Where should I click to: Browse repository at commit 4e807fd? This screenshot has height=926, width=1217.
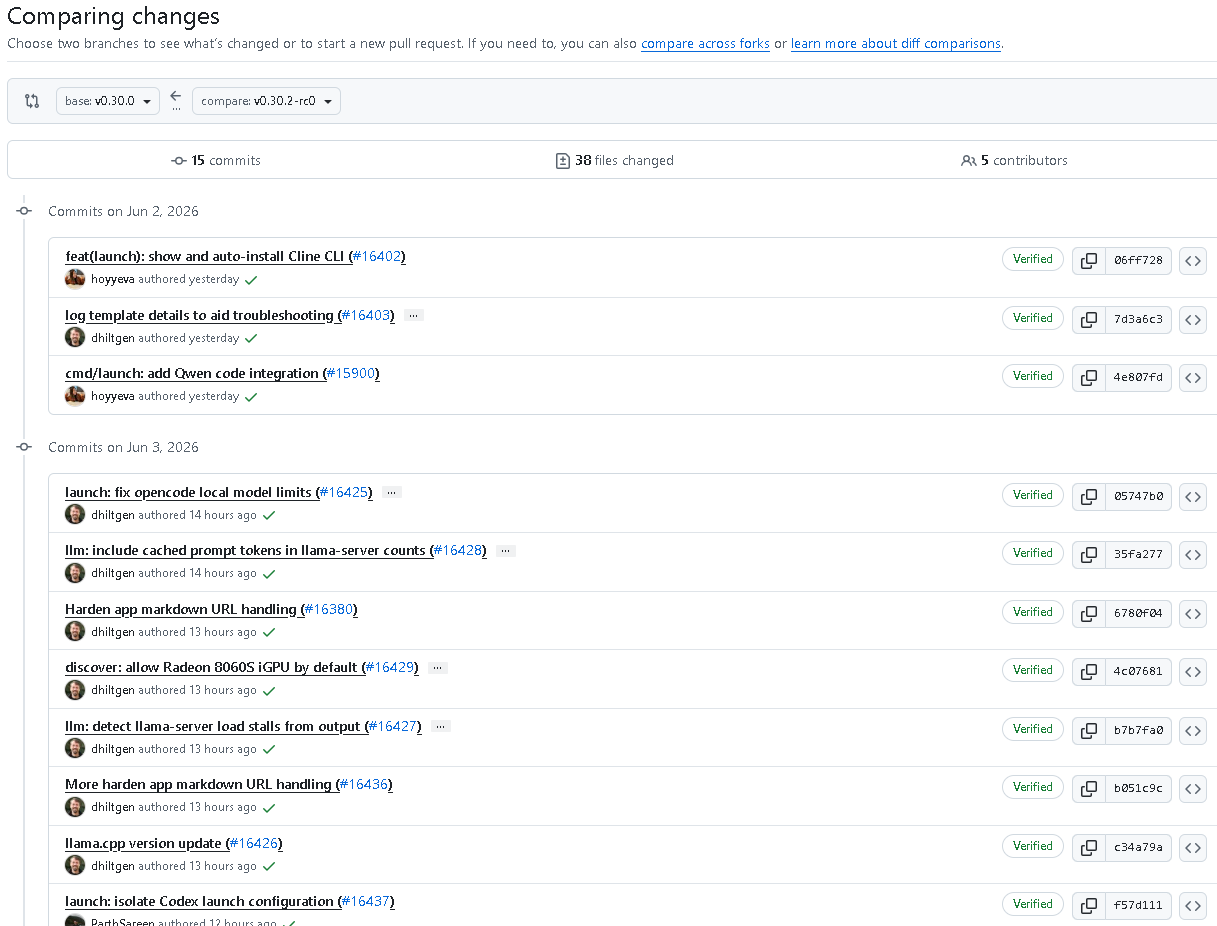coord(1193,377)
